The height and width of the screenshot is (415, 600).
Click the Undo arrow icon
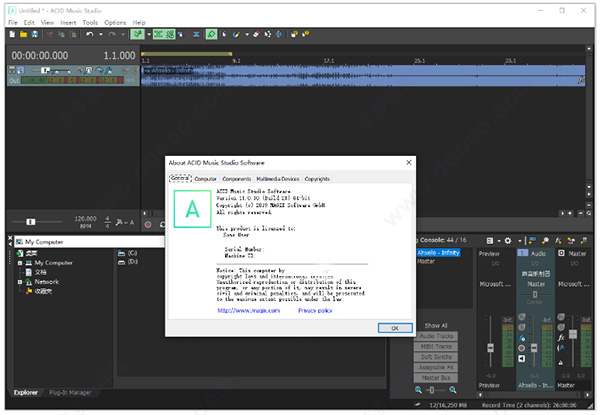(x=90, y=34)
